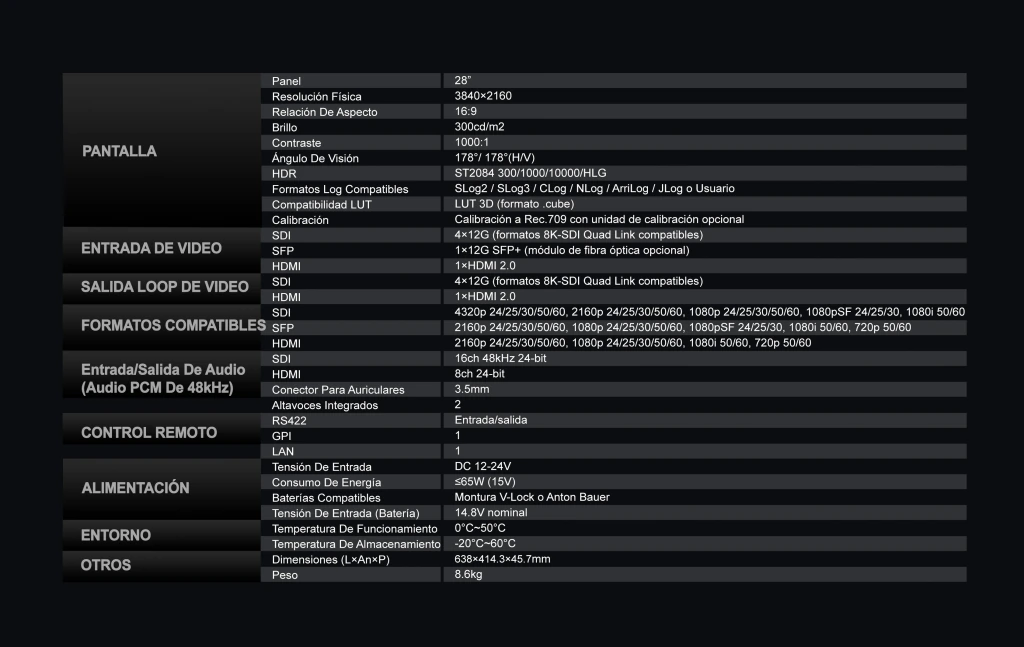Select the ENTRADA DE VIDEO heading

click(x=152, y=248)
